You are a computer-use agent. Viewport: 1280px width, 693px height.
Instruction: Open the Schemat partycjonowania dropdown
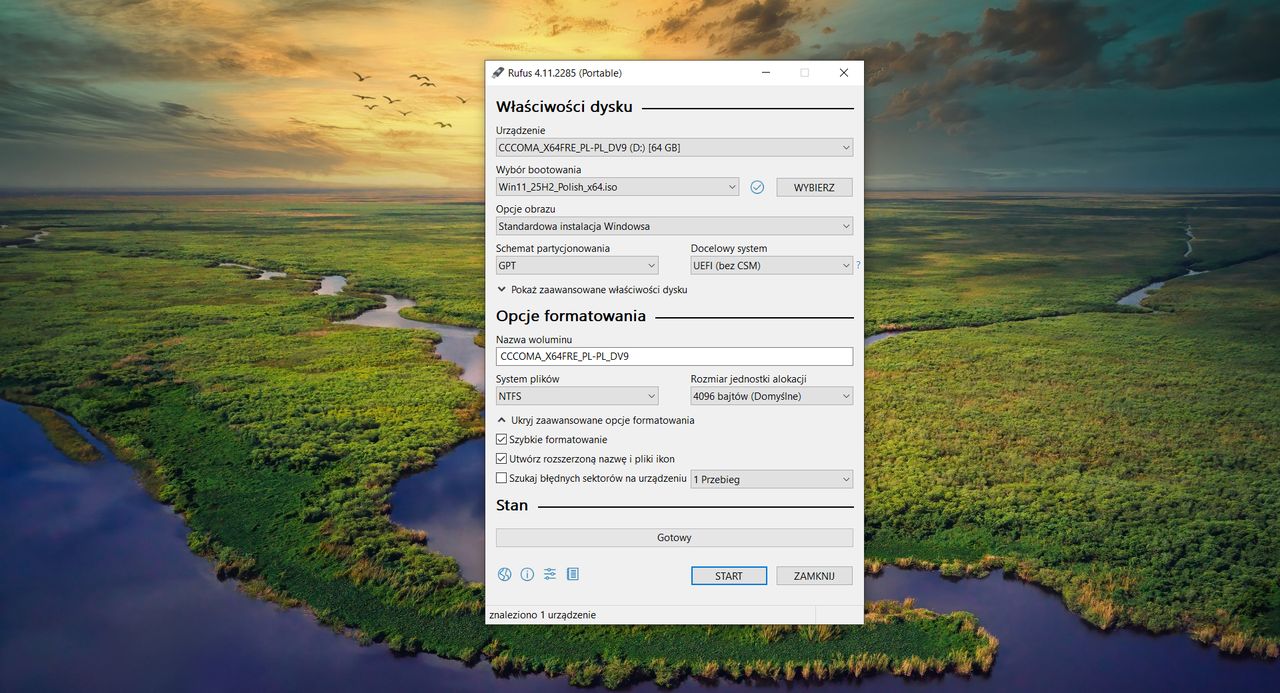coord(577,264)
